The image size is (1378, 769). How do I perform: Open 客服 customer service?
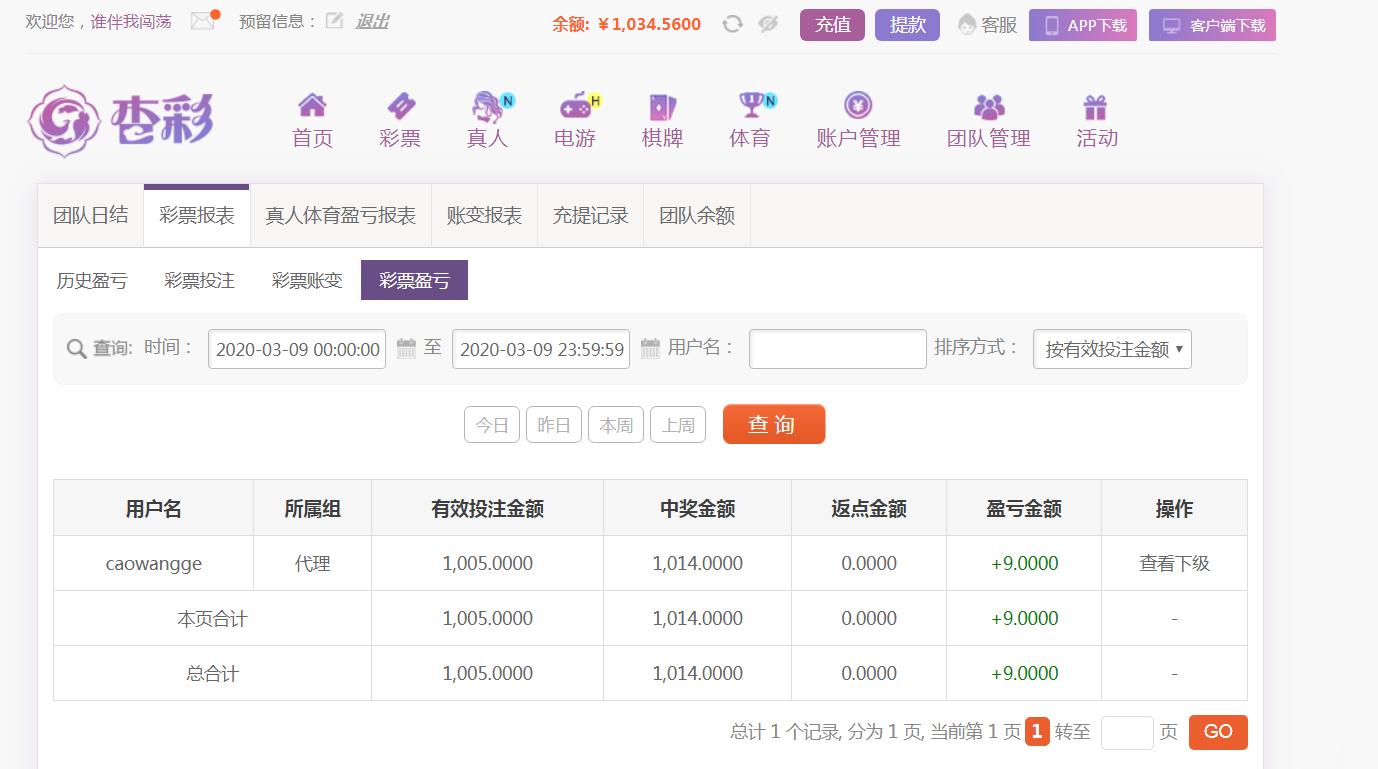pyautogui.click(x=987, y=25)
